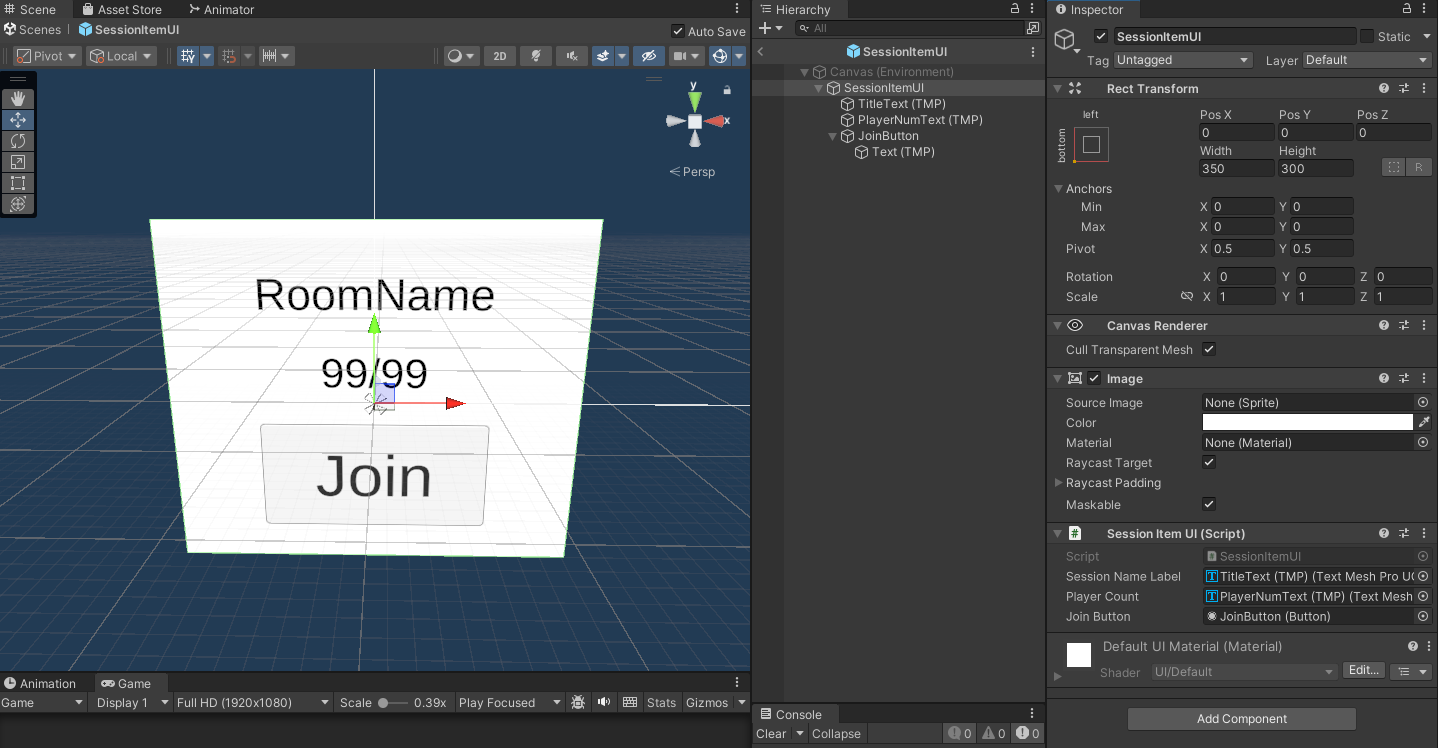The width and height of the screenshot is (1438, 748).
Task: Toggle the Static checkbox
Action: coord(1367,37)
